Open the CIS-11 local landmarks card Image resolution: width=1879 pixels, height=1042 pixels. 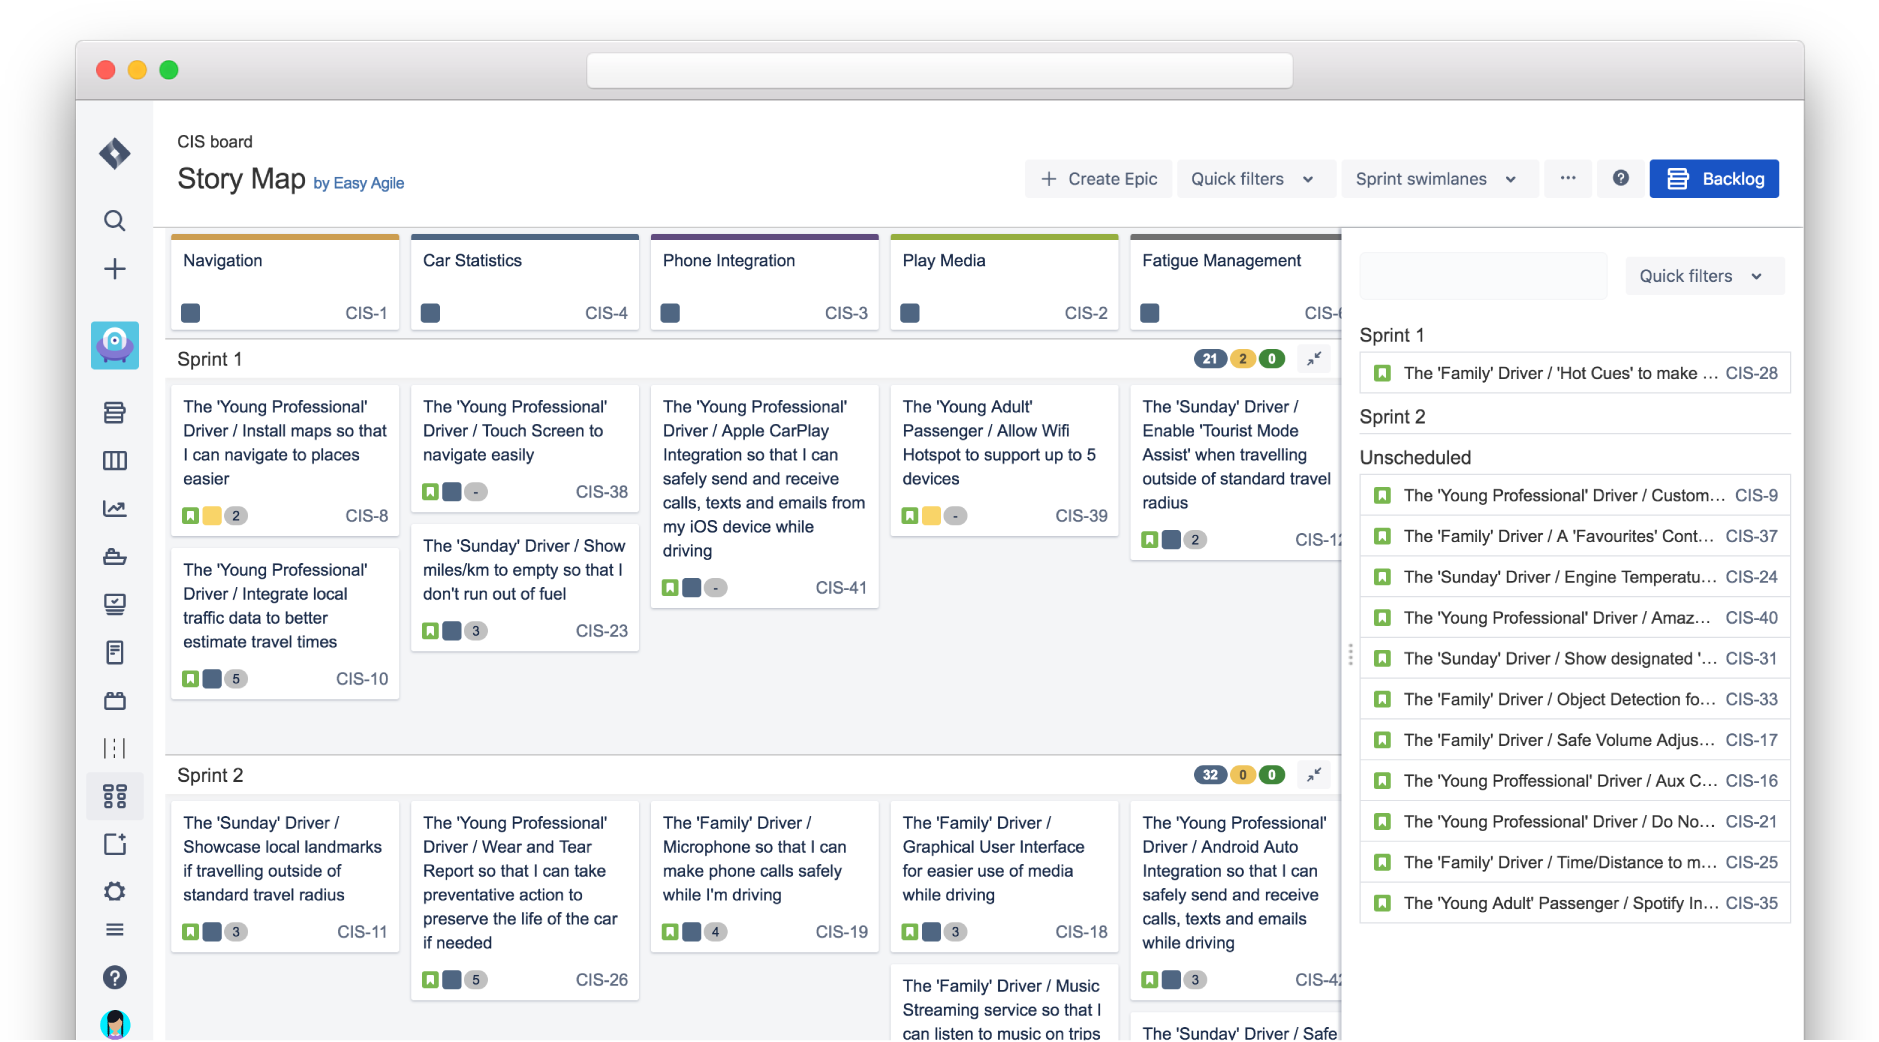click(x=285, y=876)
